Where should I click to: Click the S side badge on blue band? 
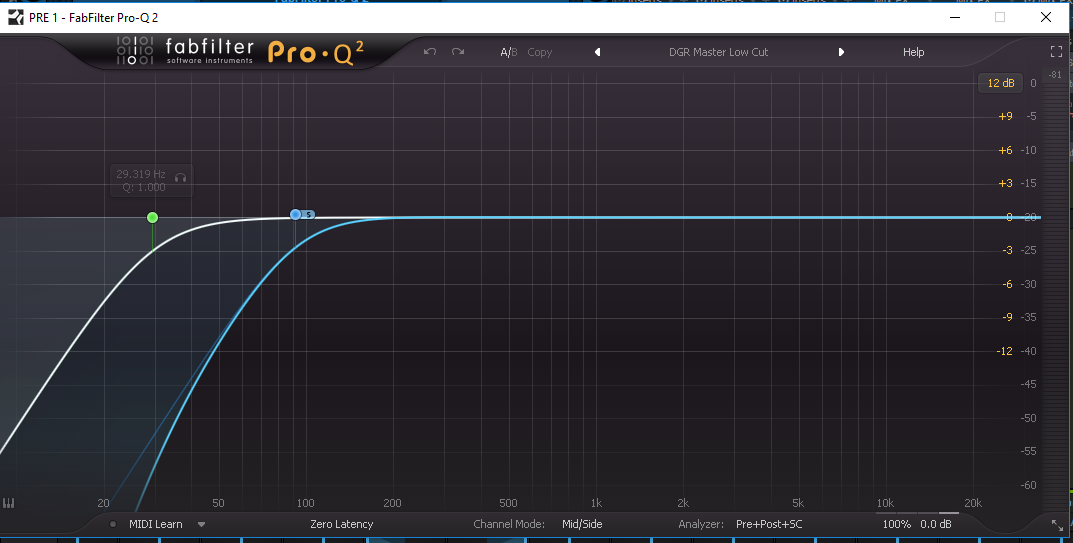pyautogui.click(x=309, y=214)
